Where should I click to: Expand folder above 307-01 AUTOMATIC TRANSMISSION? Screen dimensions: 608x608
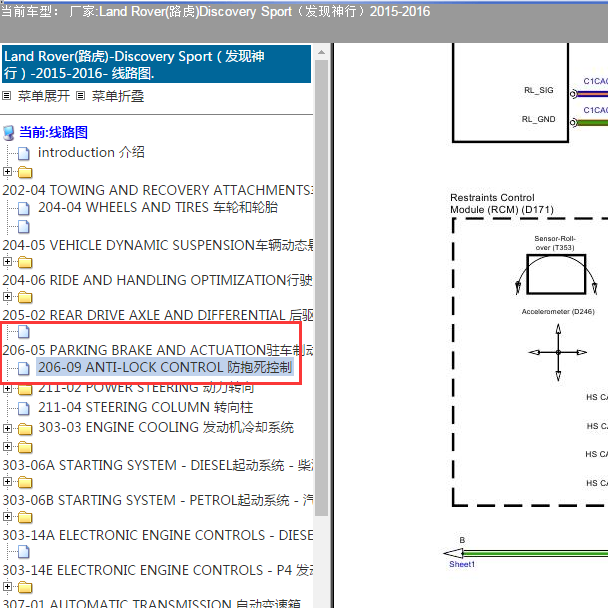coord(7,586)
